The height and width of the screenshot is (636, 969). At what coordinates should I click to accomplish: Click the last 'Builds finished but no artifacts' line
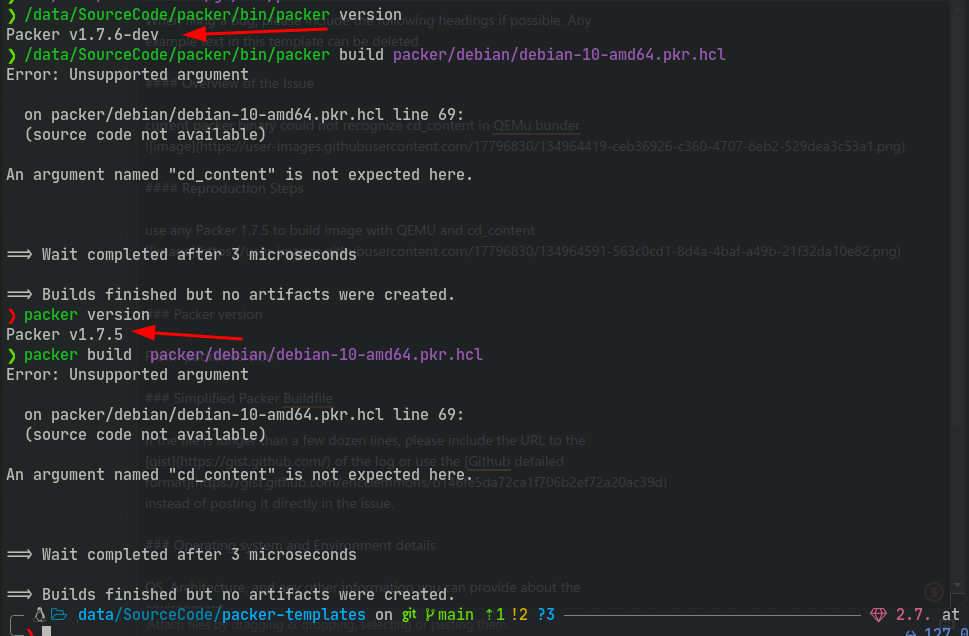(231, 595)
